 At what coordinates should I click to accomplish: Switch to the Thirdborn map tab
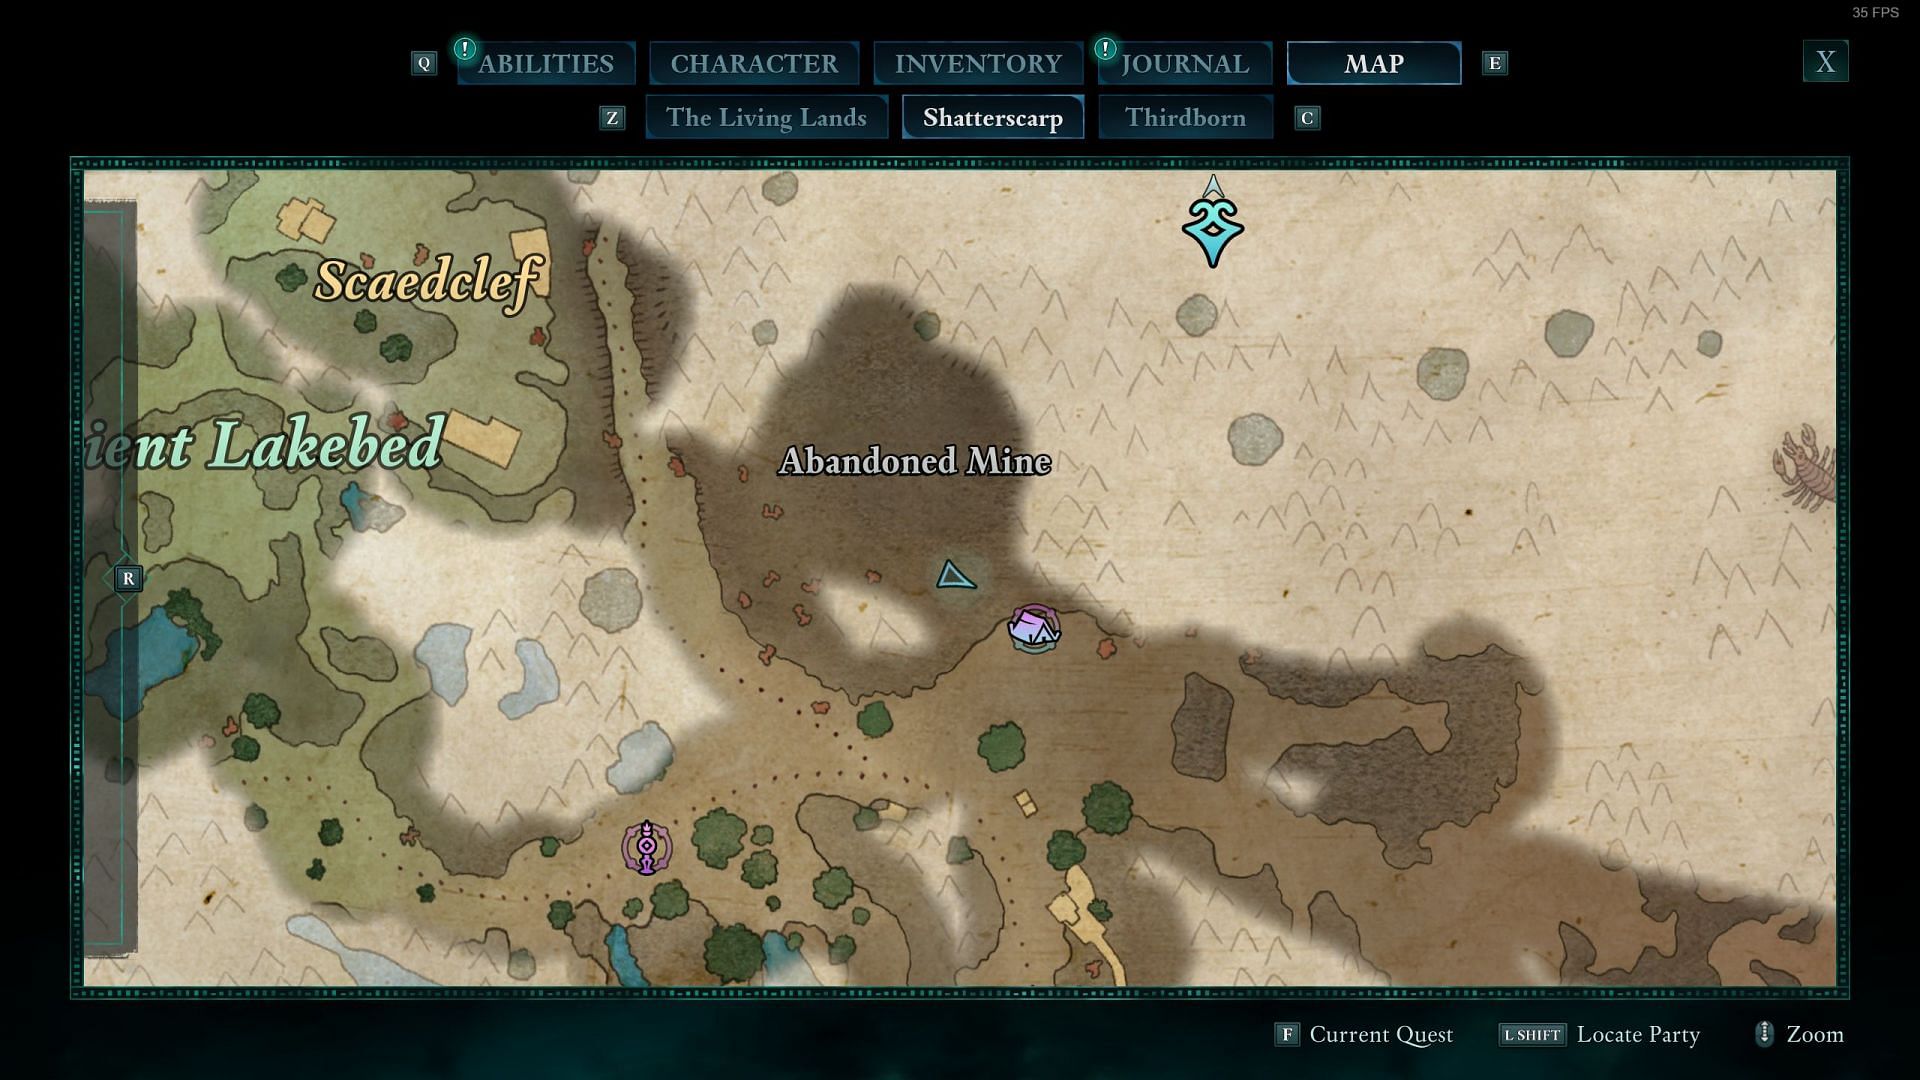tap(1185, 117)
